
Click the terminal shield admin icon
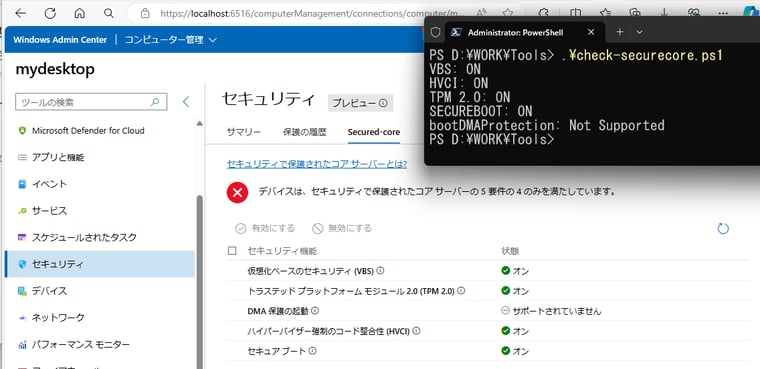pyautogui.click(x=435, y=32)
